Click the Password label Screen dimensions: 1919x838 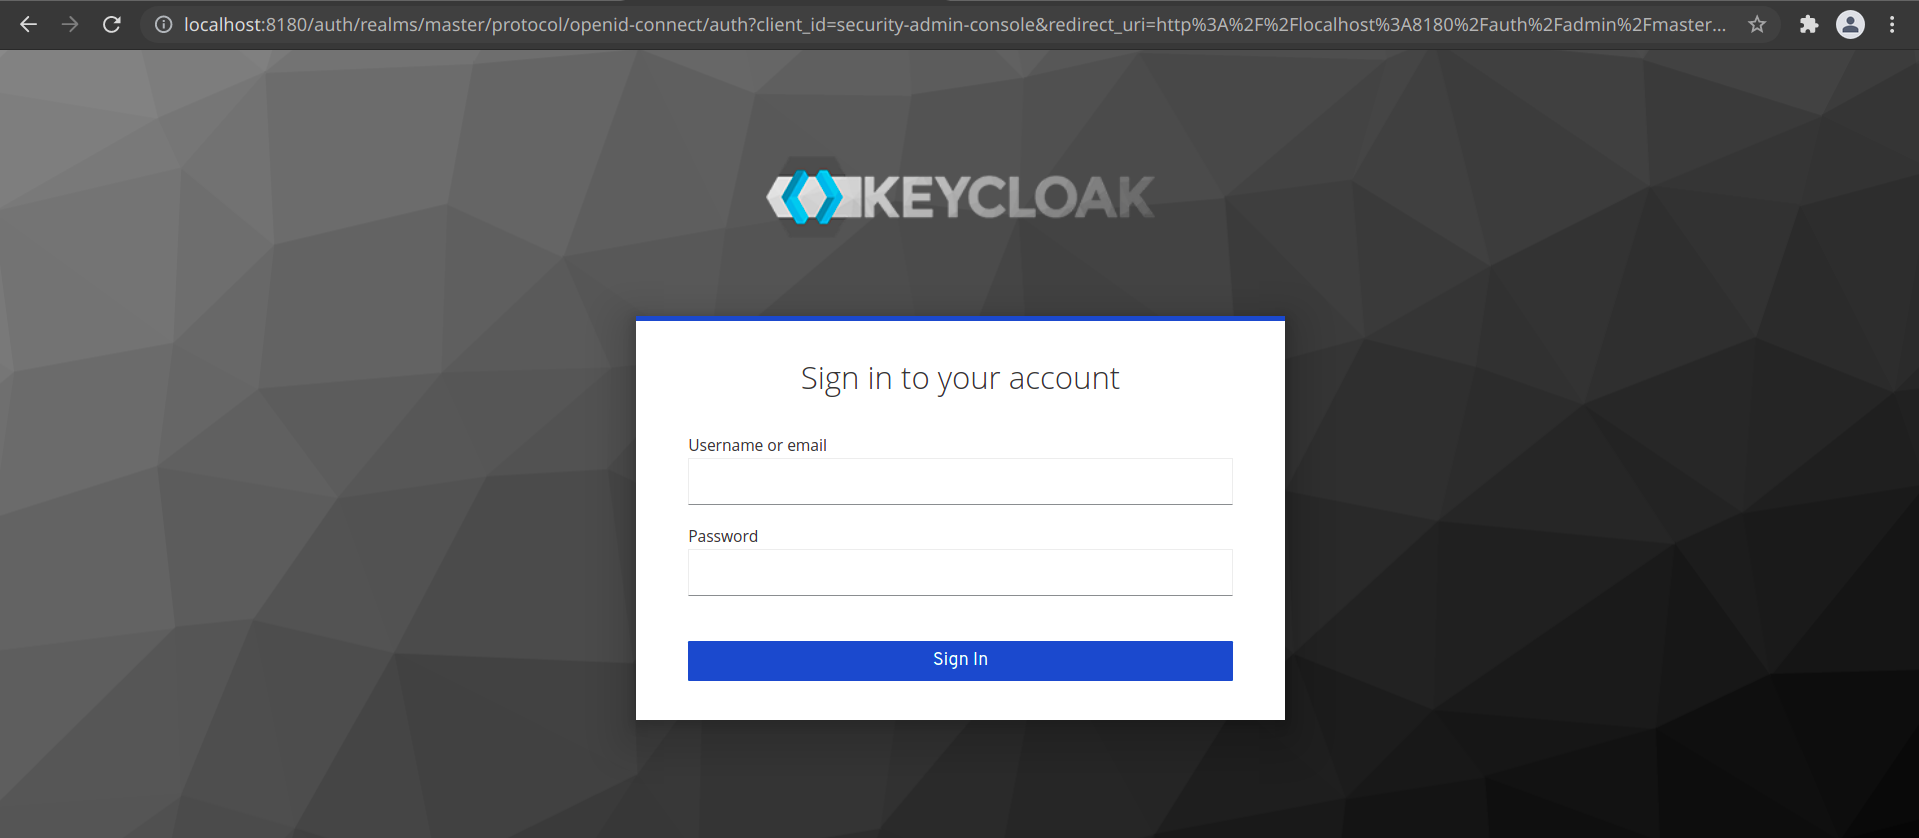point(722,536)
